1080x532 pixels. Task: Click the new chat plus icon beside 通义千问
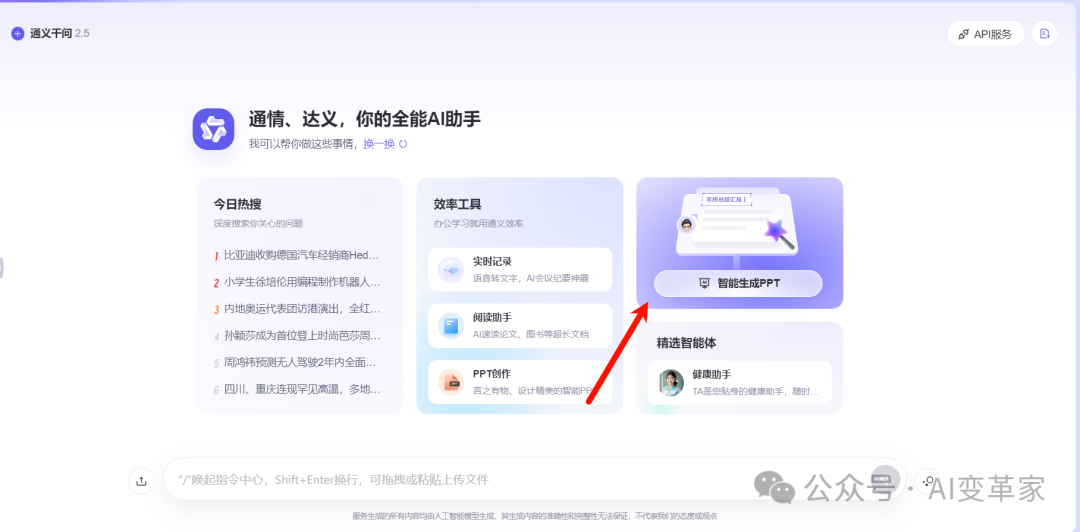18,33
